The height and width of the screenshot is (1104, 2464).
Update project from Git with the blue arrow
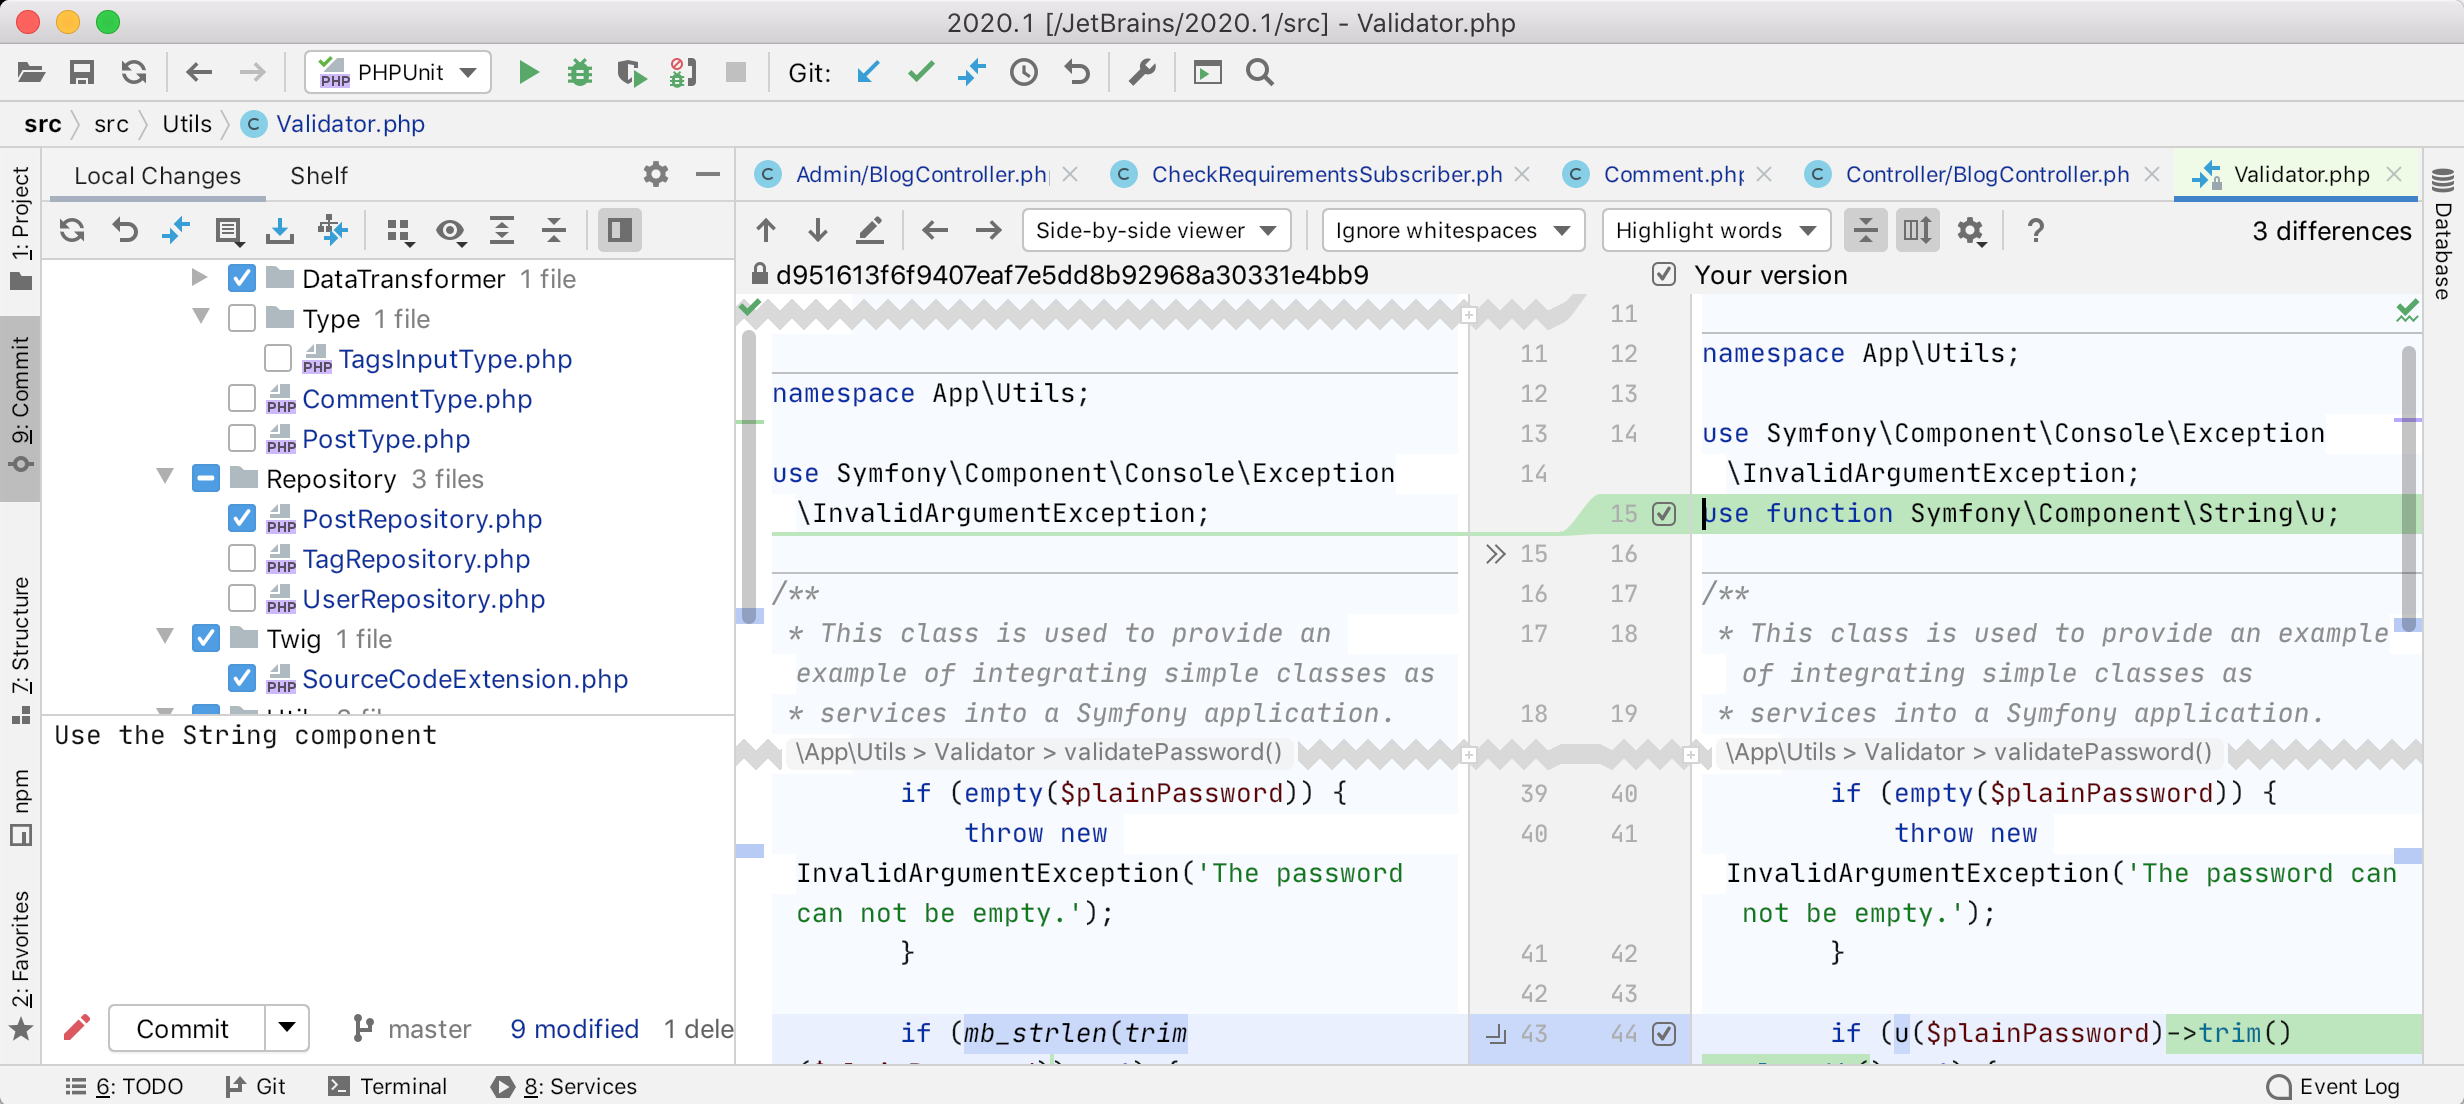tap(868, 72)
